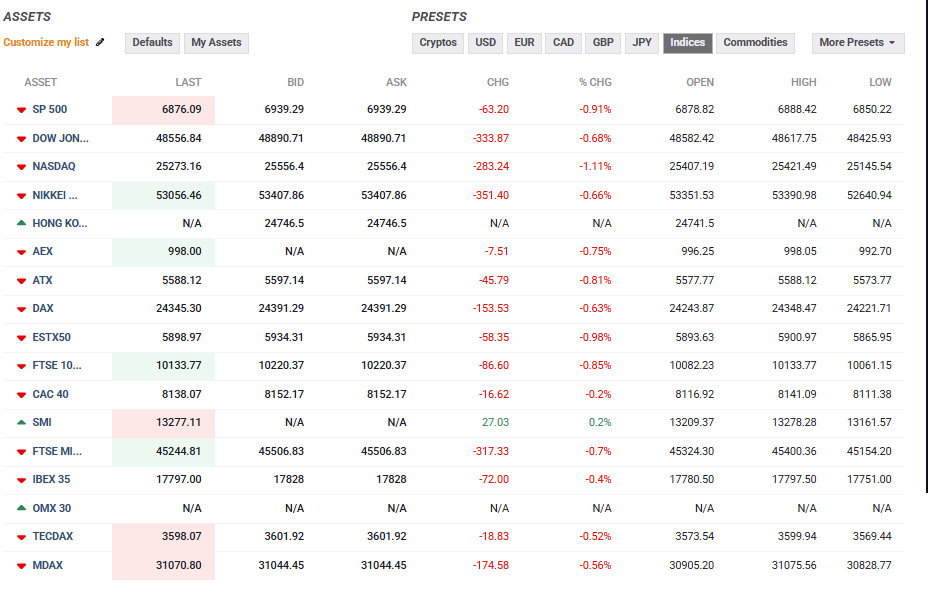Click the red down arrow next to DAX

21,308
